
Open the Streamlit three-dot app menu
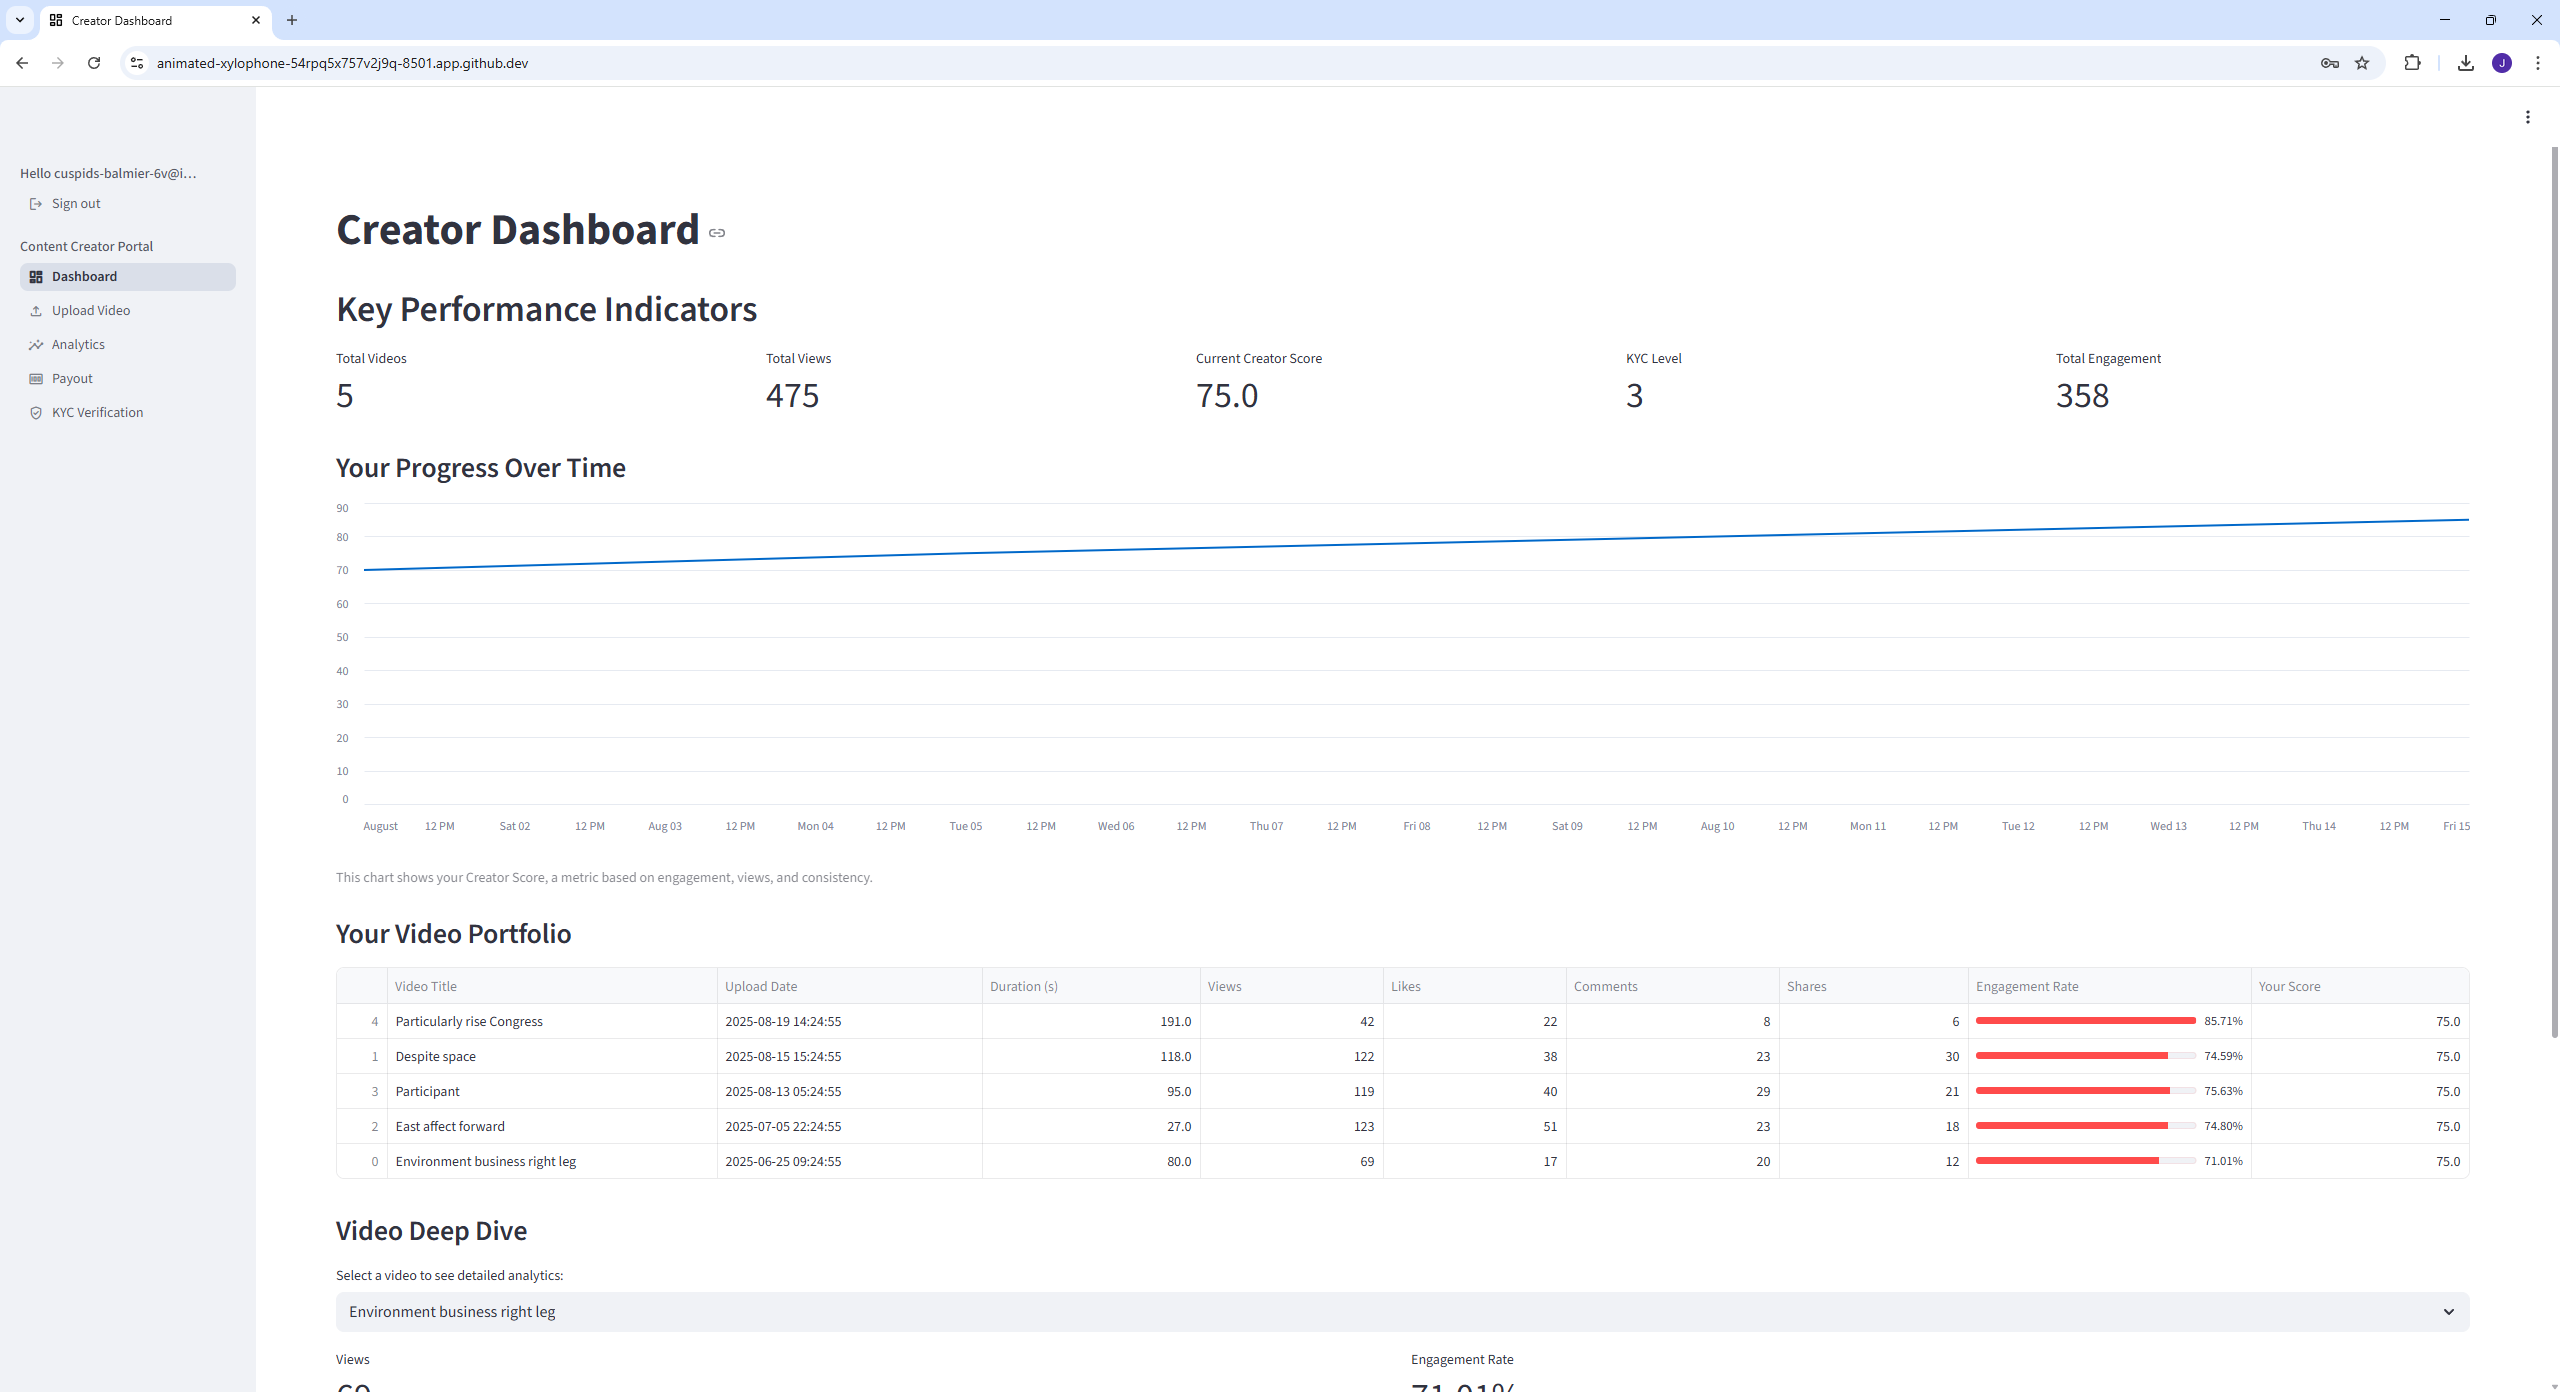2527,117
